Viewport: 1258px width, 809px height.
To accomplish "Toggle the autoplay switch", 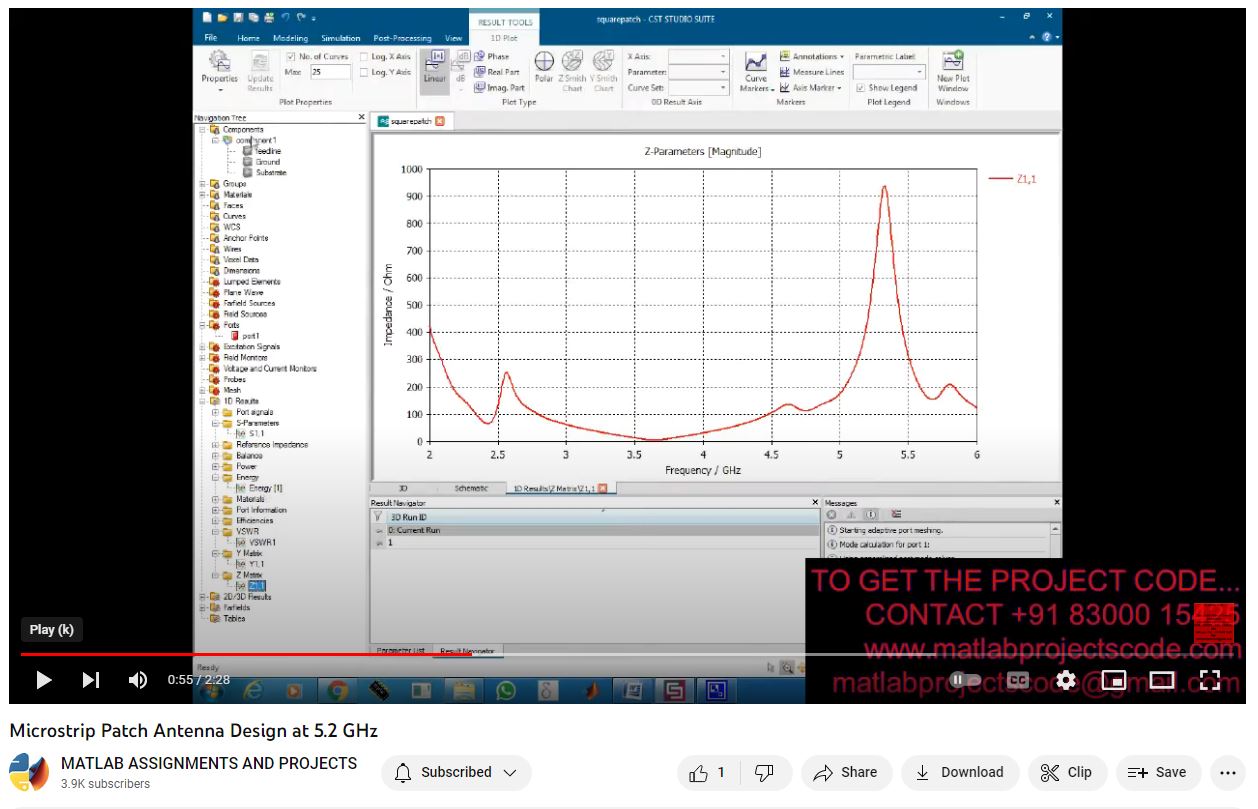I will click(x=965, y=680).
